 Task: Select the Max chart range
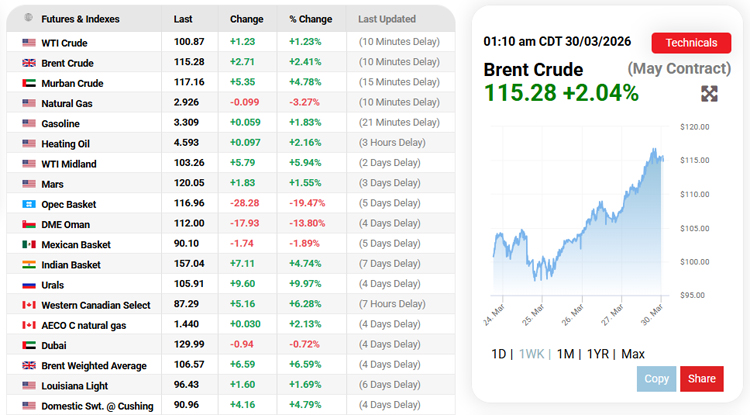point(633,354)
